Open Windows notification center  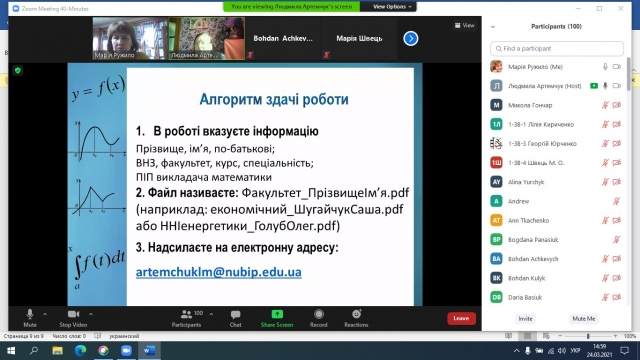624,351
